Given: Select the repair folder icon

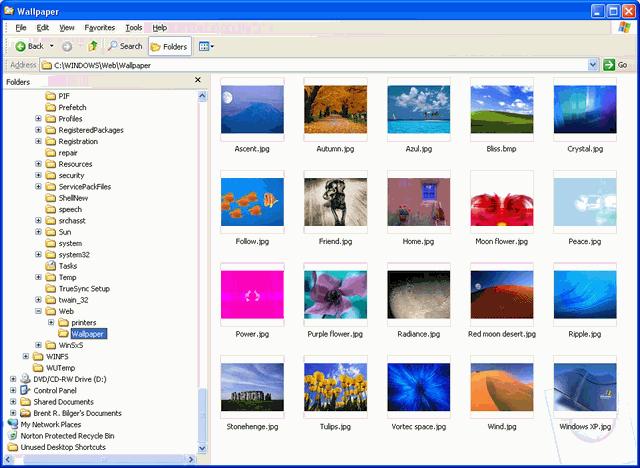Looking at the screenshot, I should pos(51,153).
